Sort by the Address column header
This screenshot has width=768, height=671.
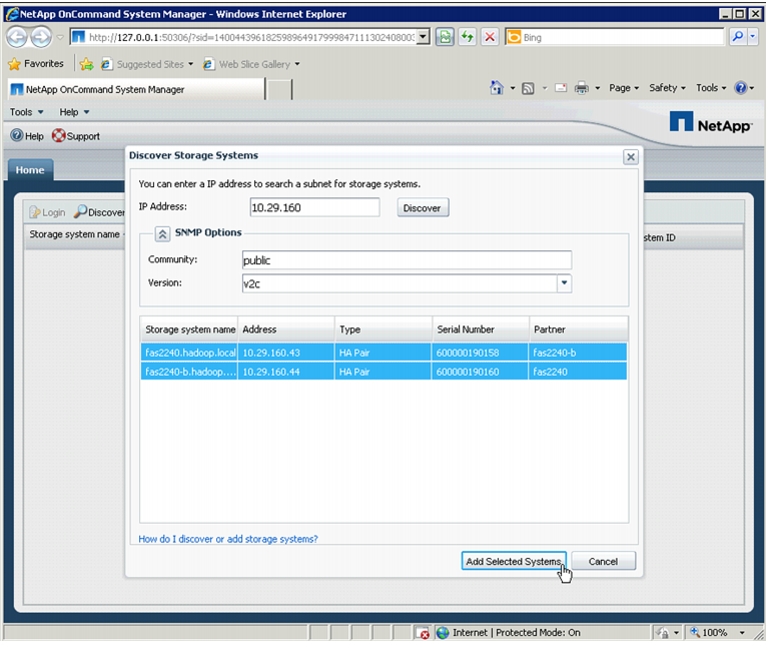click(x=286, y=329)
